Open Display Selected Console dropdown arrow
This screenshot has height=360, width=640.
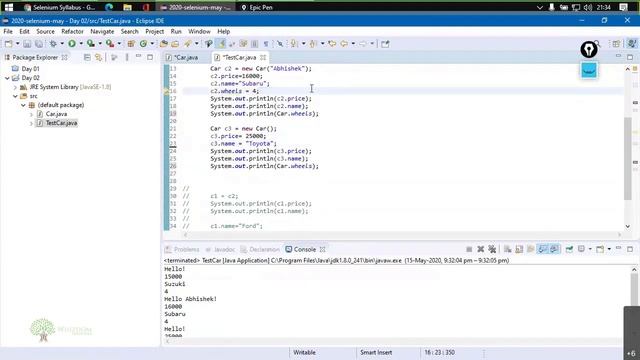point(590,249)
